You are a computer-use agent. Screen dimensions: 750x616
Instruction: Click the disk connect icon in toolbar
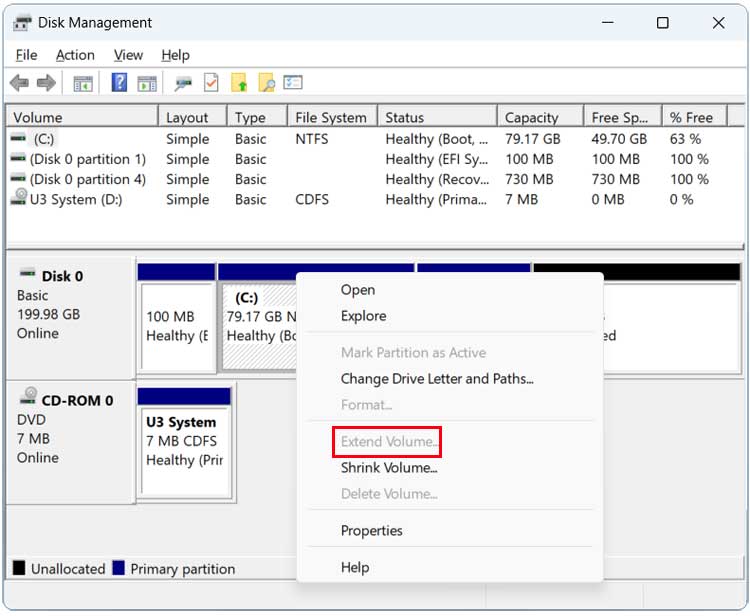pos(183,83)
